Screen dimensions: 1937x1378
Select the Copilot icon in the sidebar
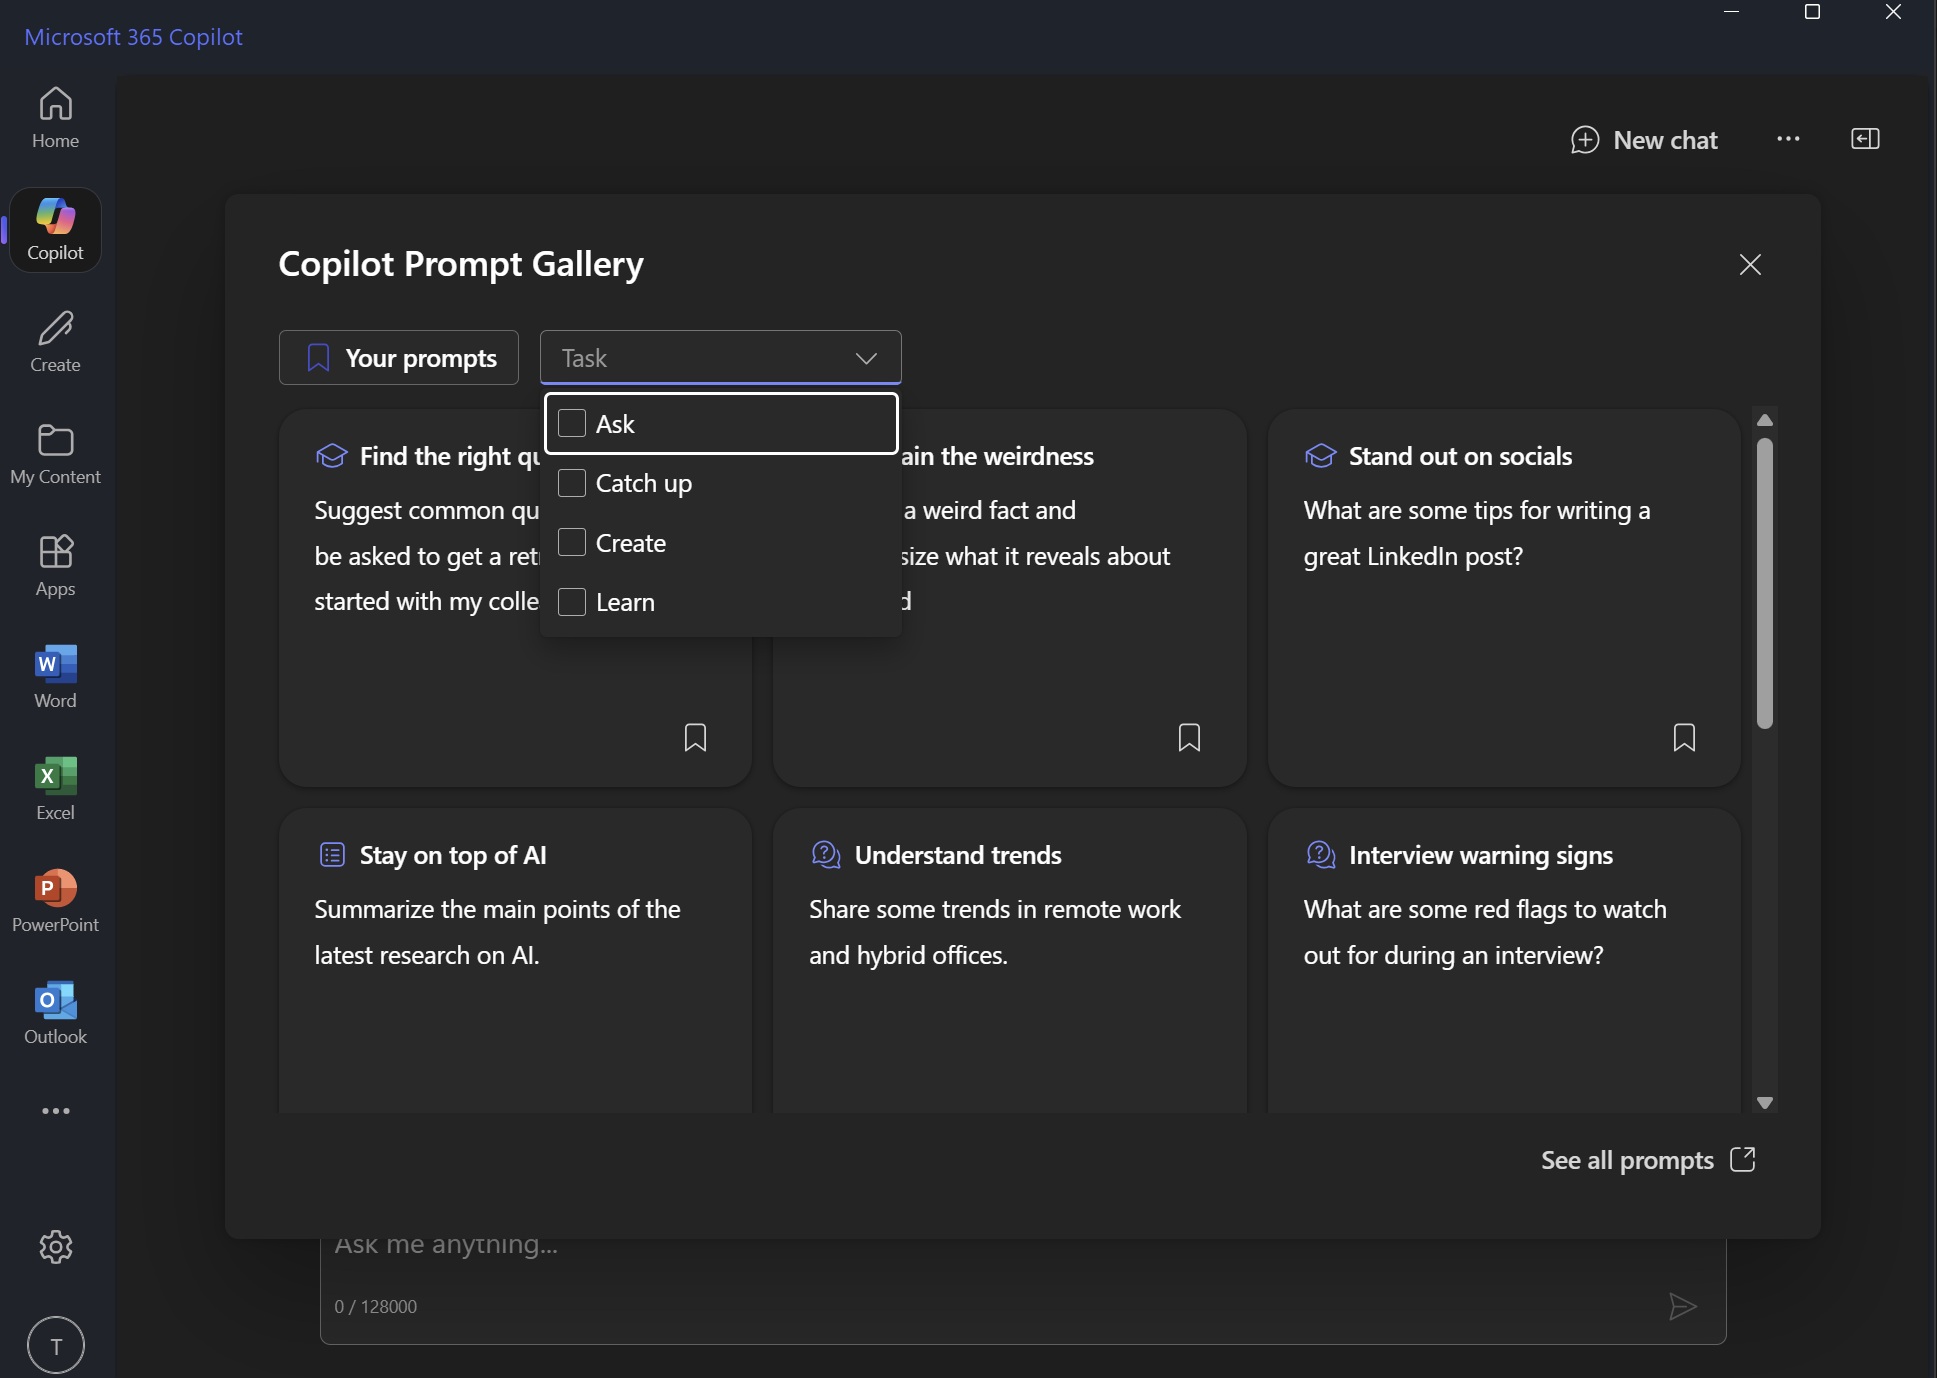click(x=54, y=228)
